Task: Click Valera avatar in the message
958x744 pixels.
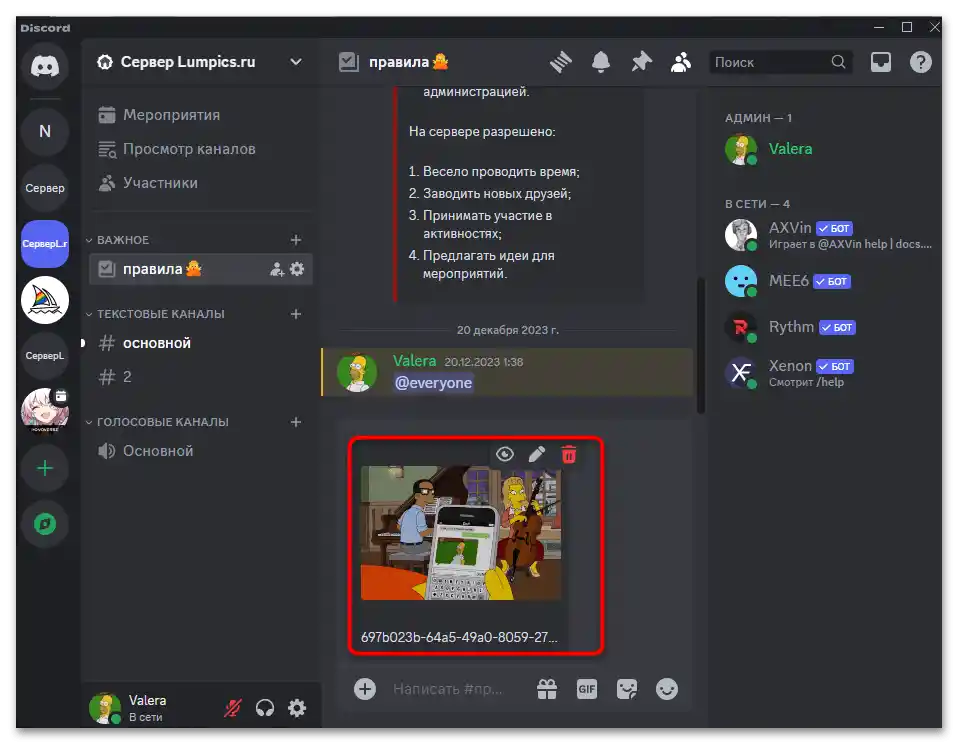Action: (x=357, y=371)
